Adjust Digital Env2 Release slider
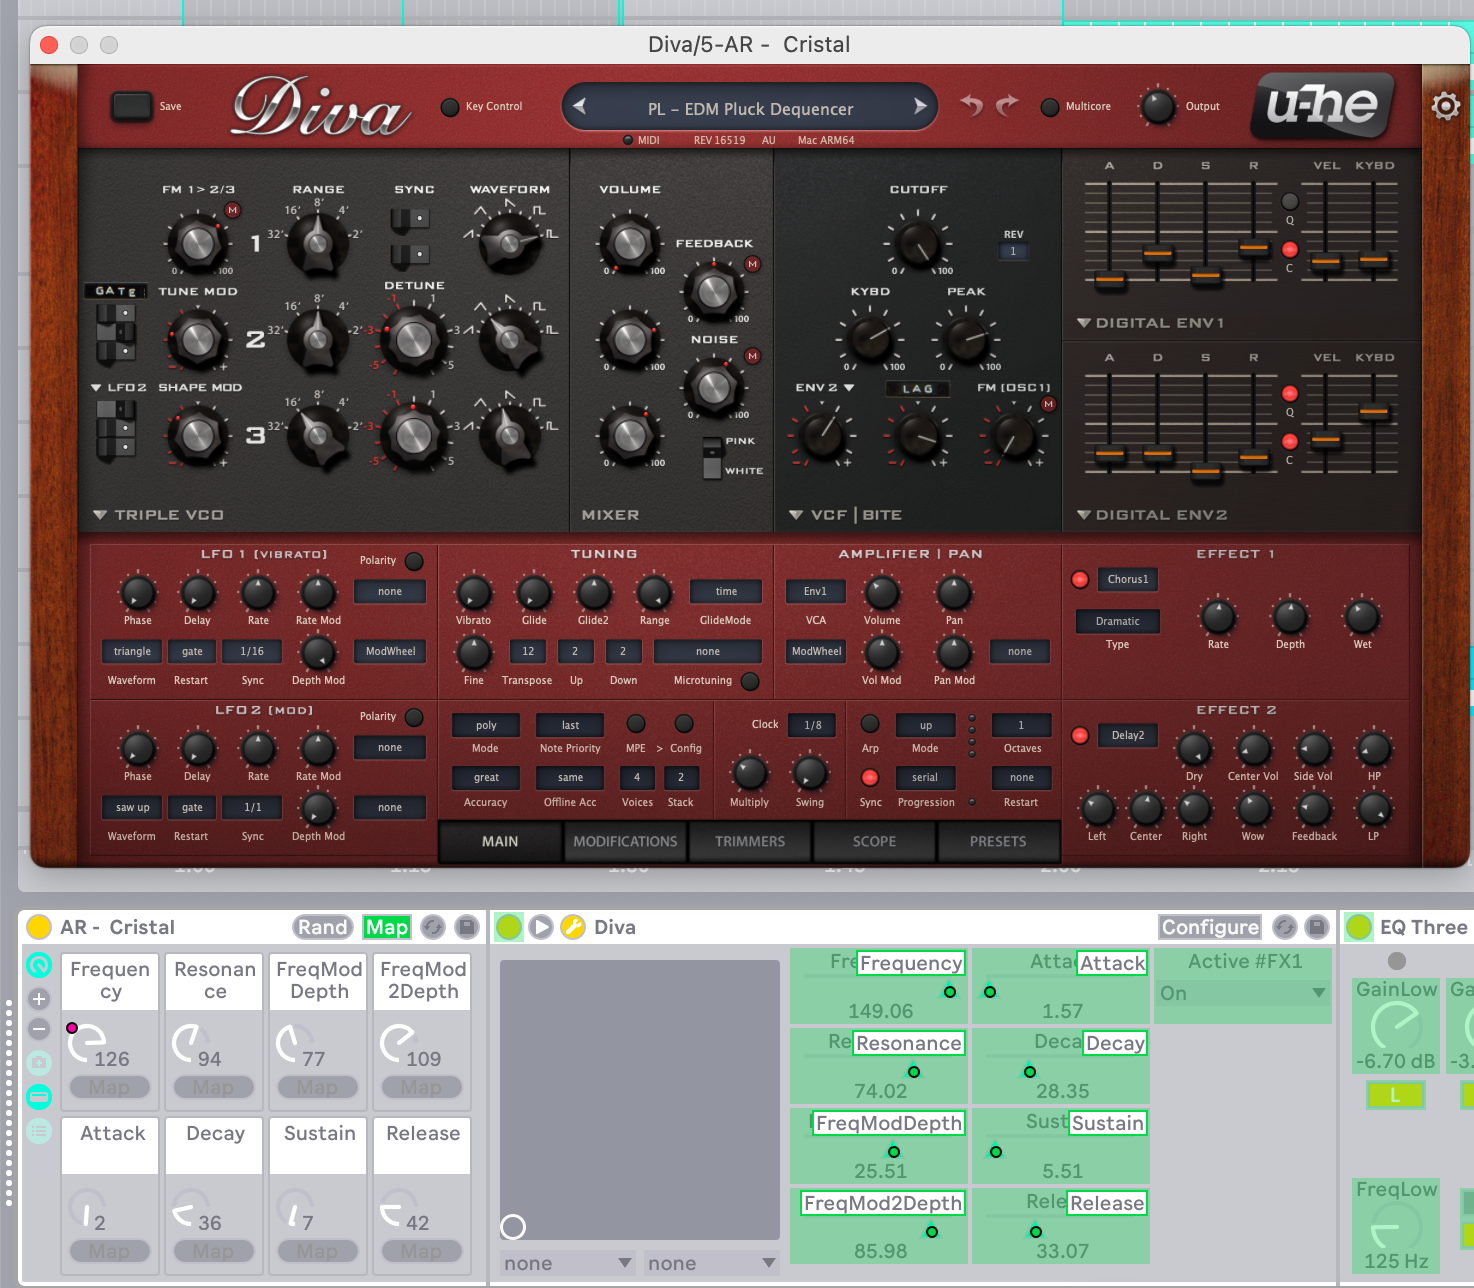 pyautogui.click(x=1254, y=458)
